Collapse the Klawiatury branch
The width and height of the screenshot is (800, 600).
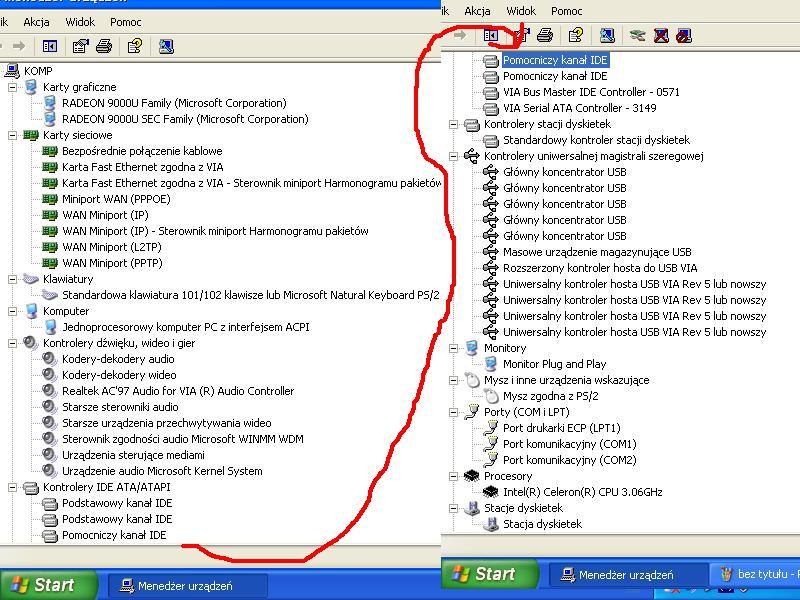tap(12, 279)
